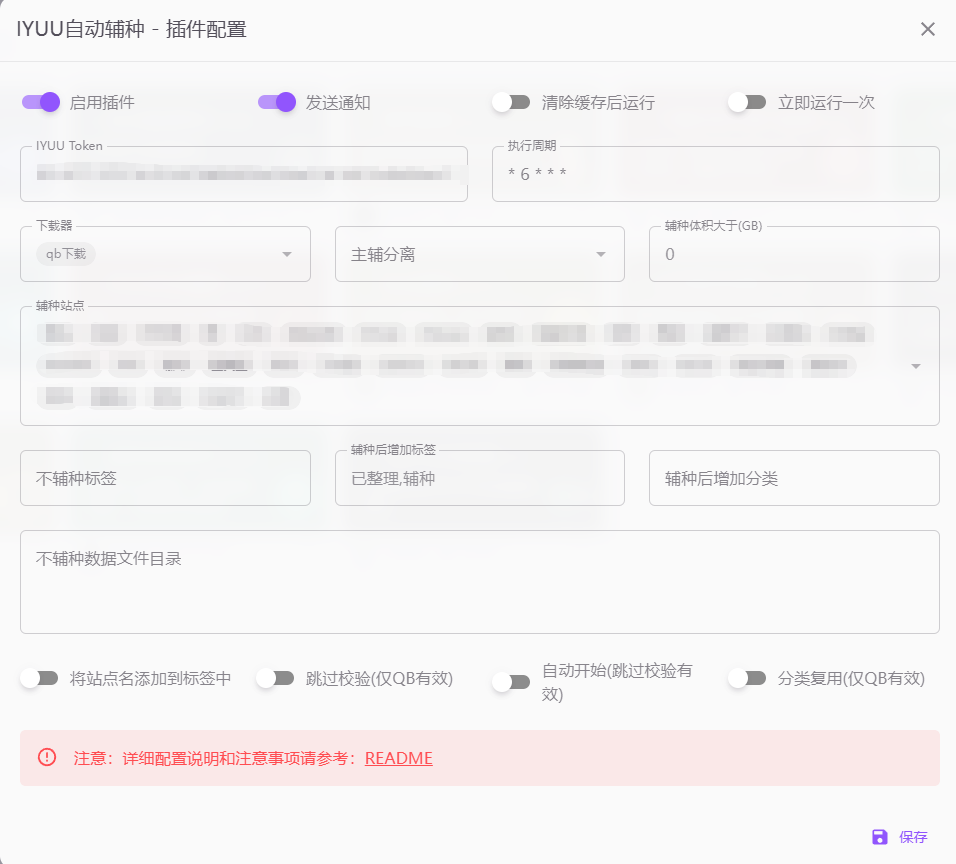The height and width of the screenshot is (864, 956).
Task: Close the plugin configuration dialog
Action: 927,29
